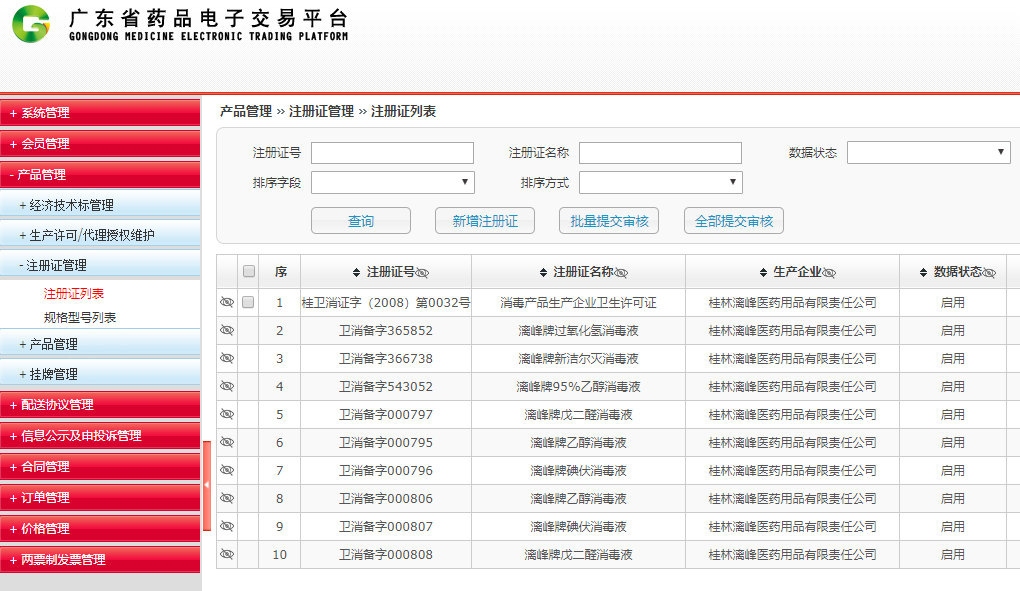Open 规格型号列表 in the sidebar
1020x591 pixels.
80,318
